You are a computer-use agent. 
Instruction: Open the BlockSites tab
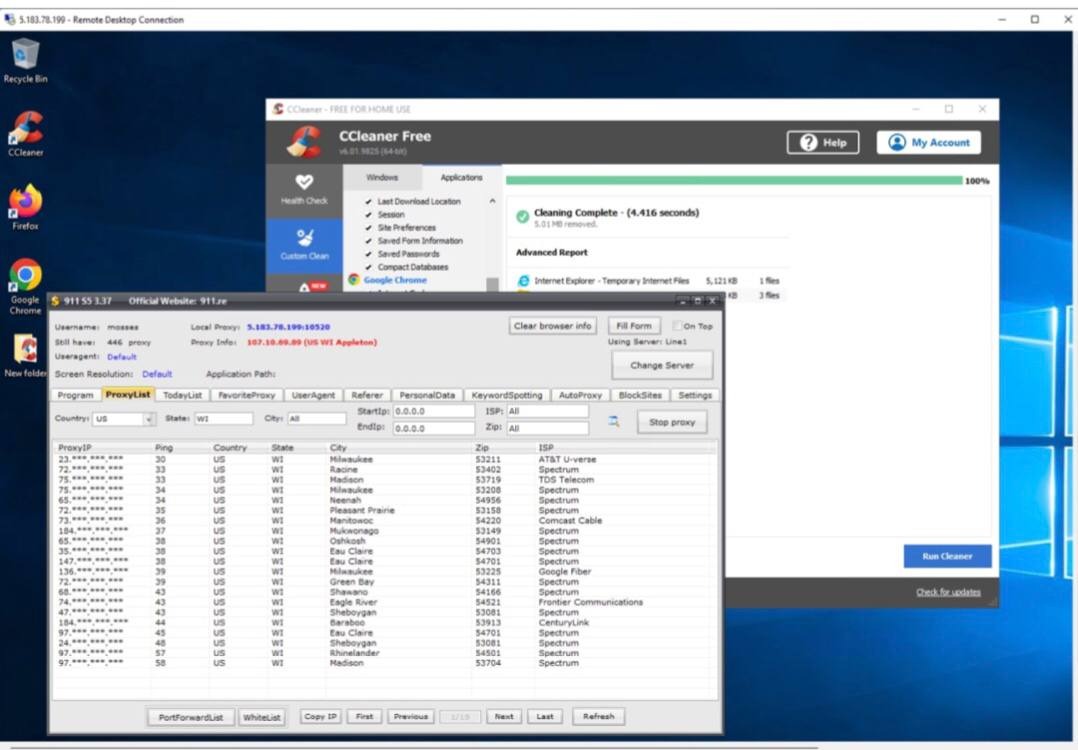tap(640, 395)
